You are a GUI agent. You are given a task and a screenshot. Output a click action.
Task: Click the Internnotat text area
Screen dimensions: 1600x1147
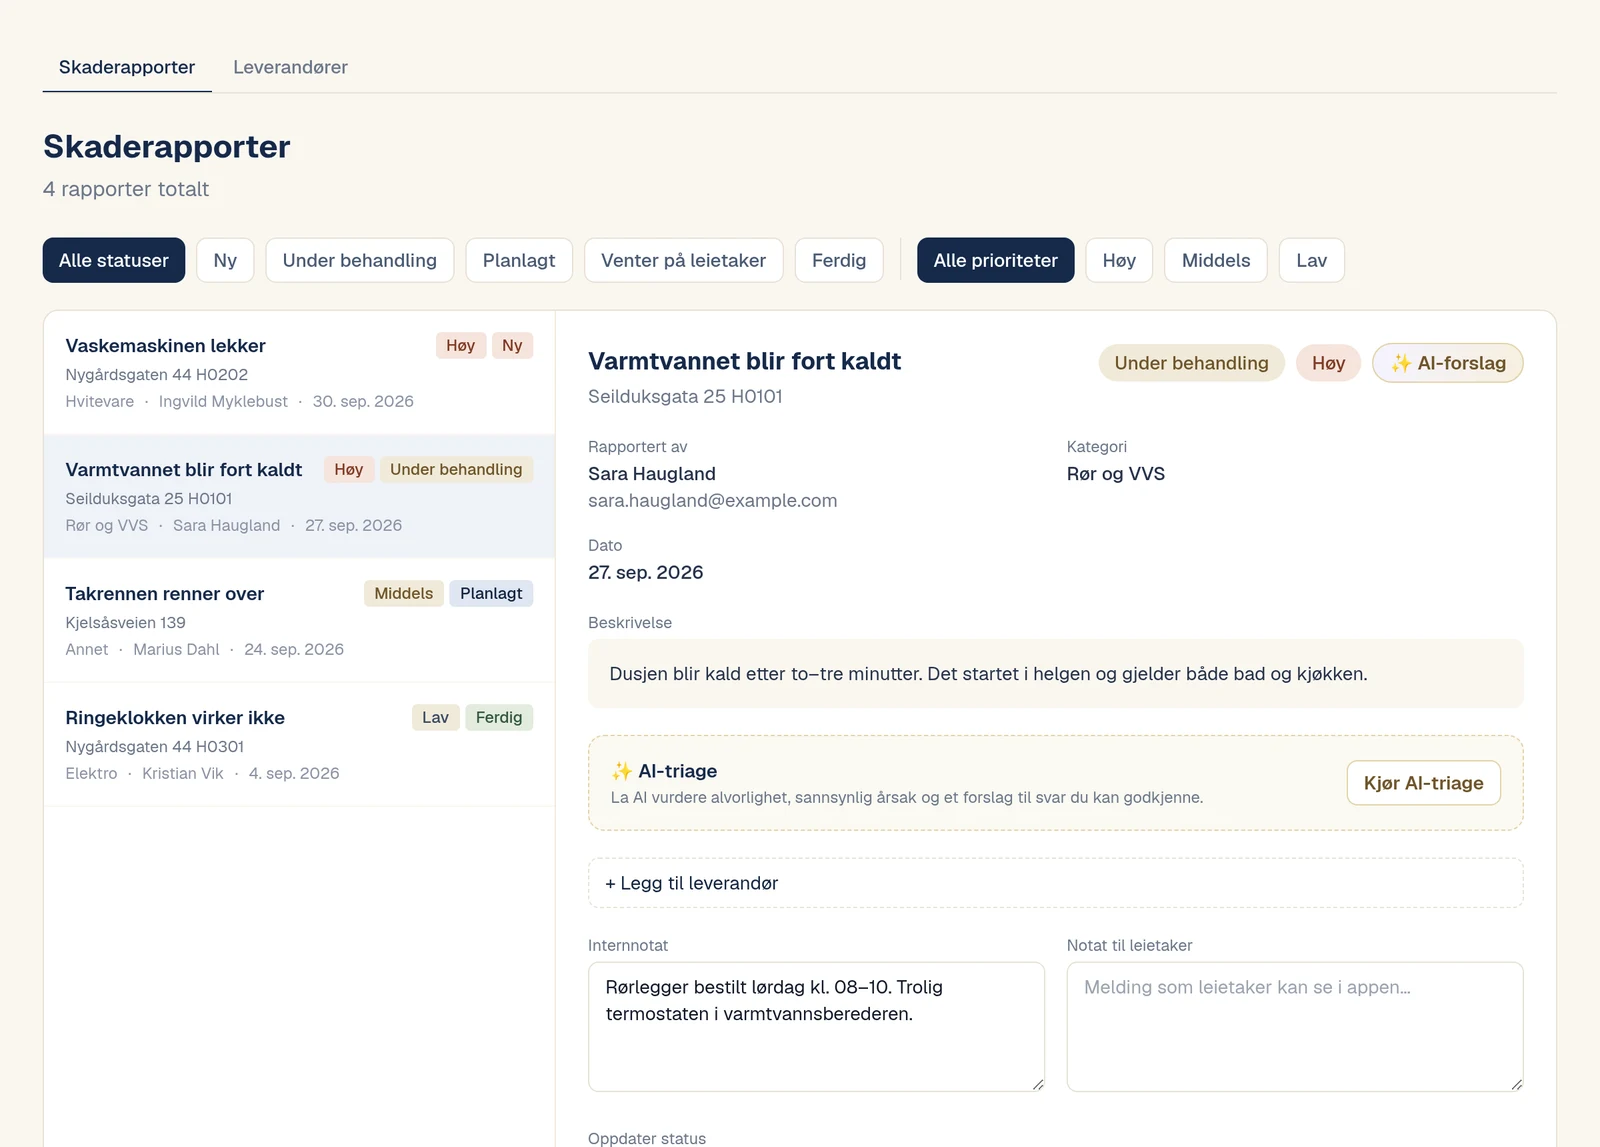coord(817,1027)
